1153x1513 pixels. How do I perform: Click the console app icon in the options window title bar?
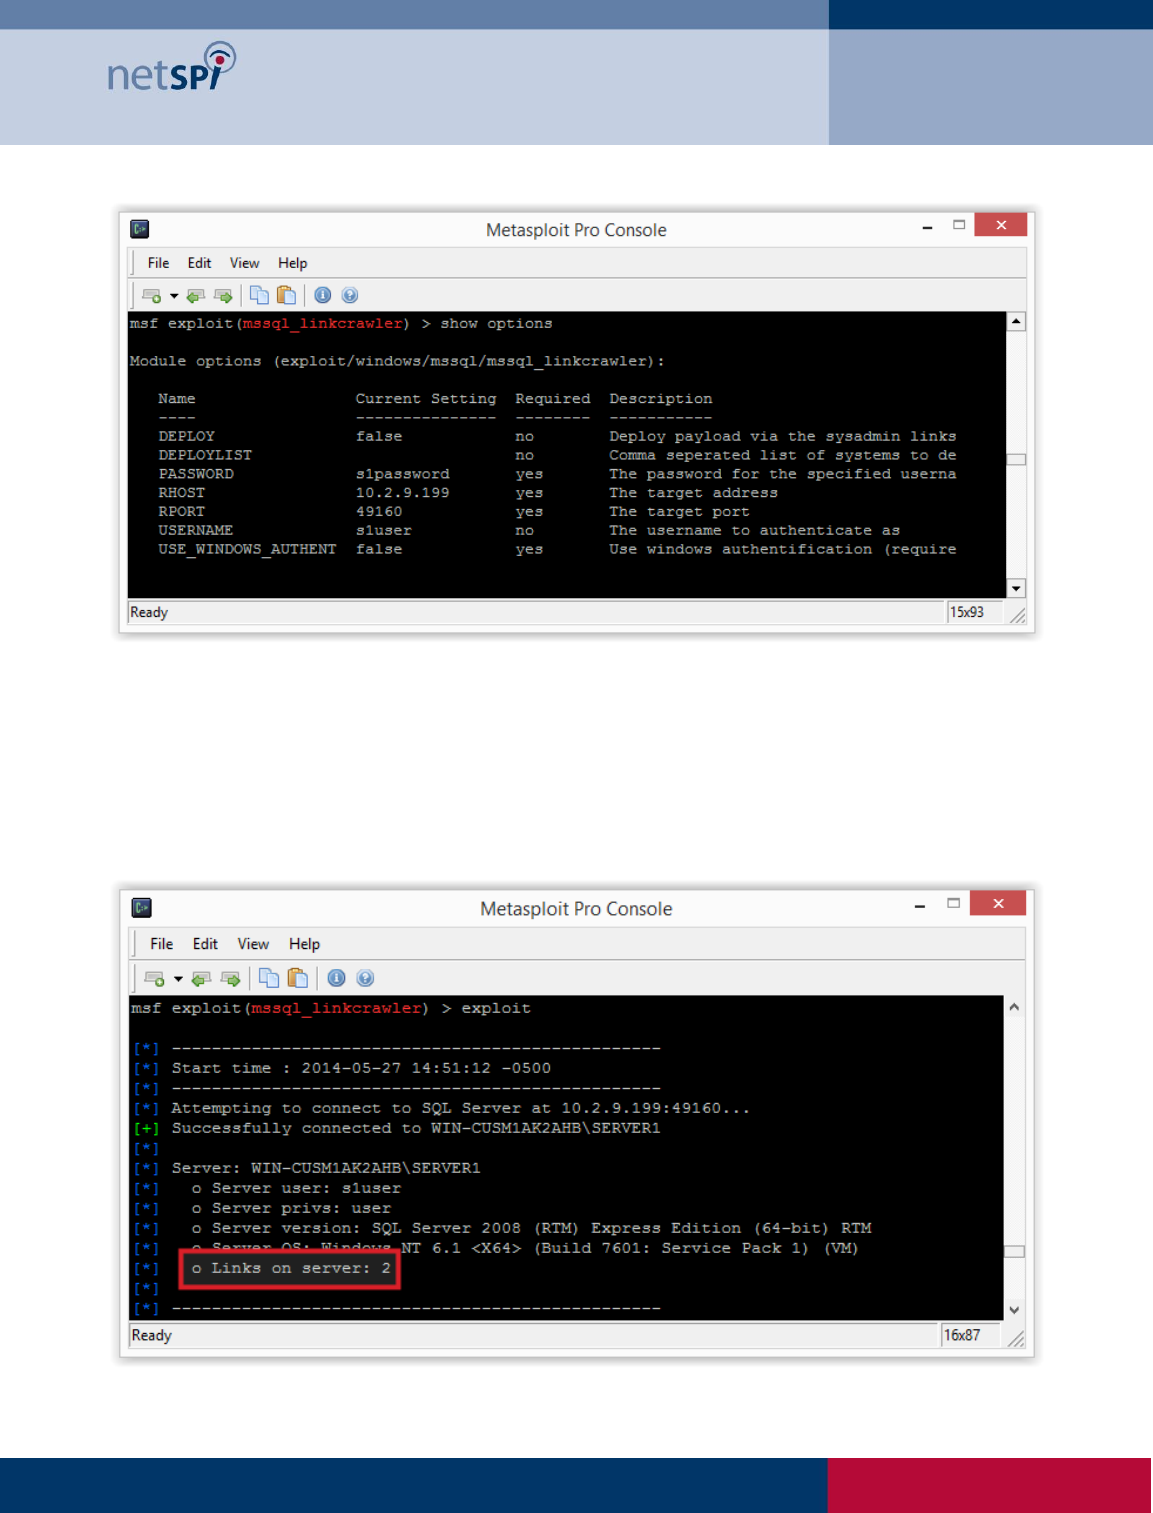[x=140, y=229]
